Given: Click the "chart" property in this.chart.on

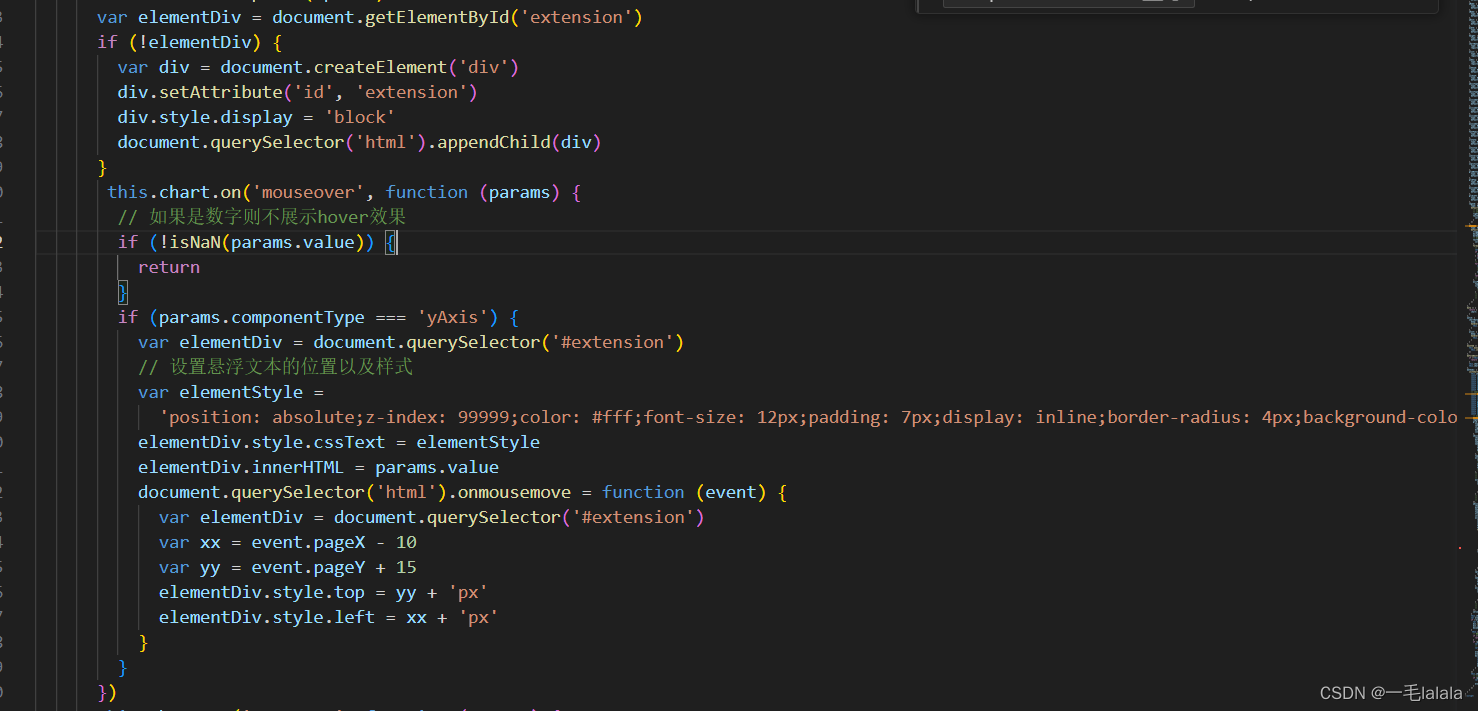Looking at the screenshot, I should pos(185,192).
